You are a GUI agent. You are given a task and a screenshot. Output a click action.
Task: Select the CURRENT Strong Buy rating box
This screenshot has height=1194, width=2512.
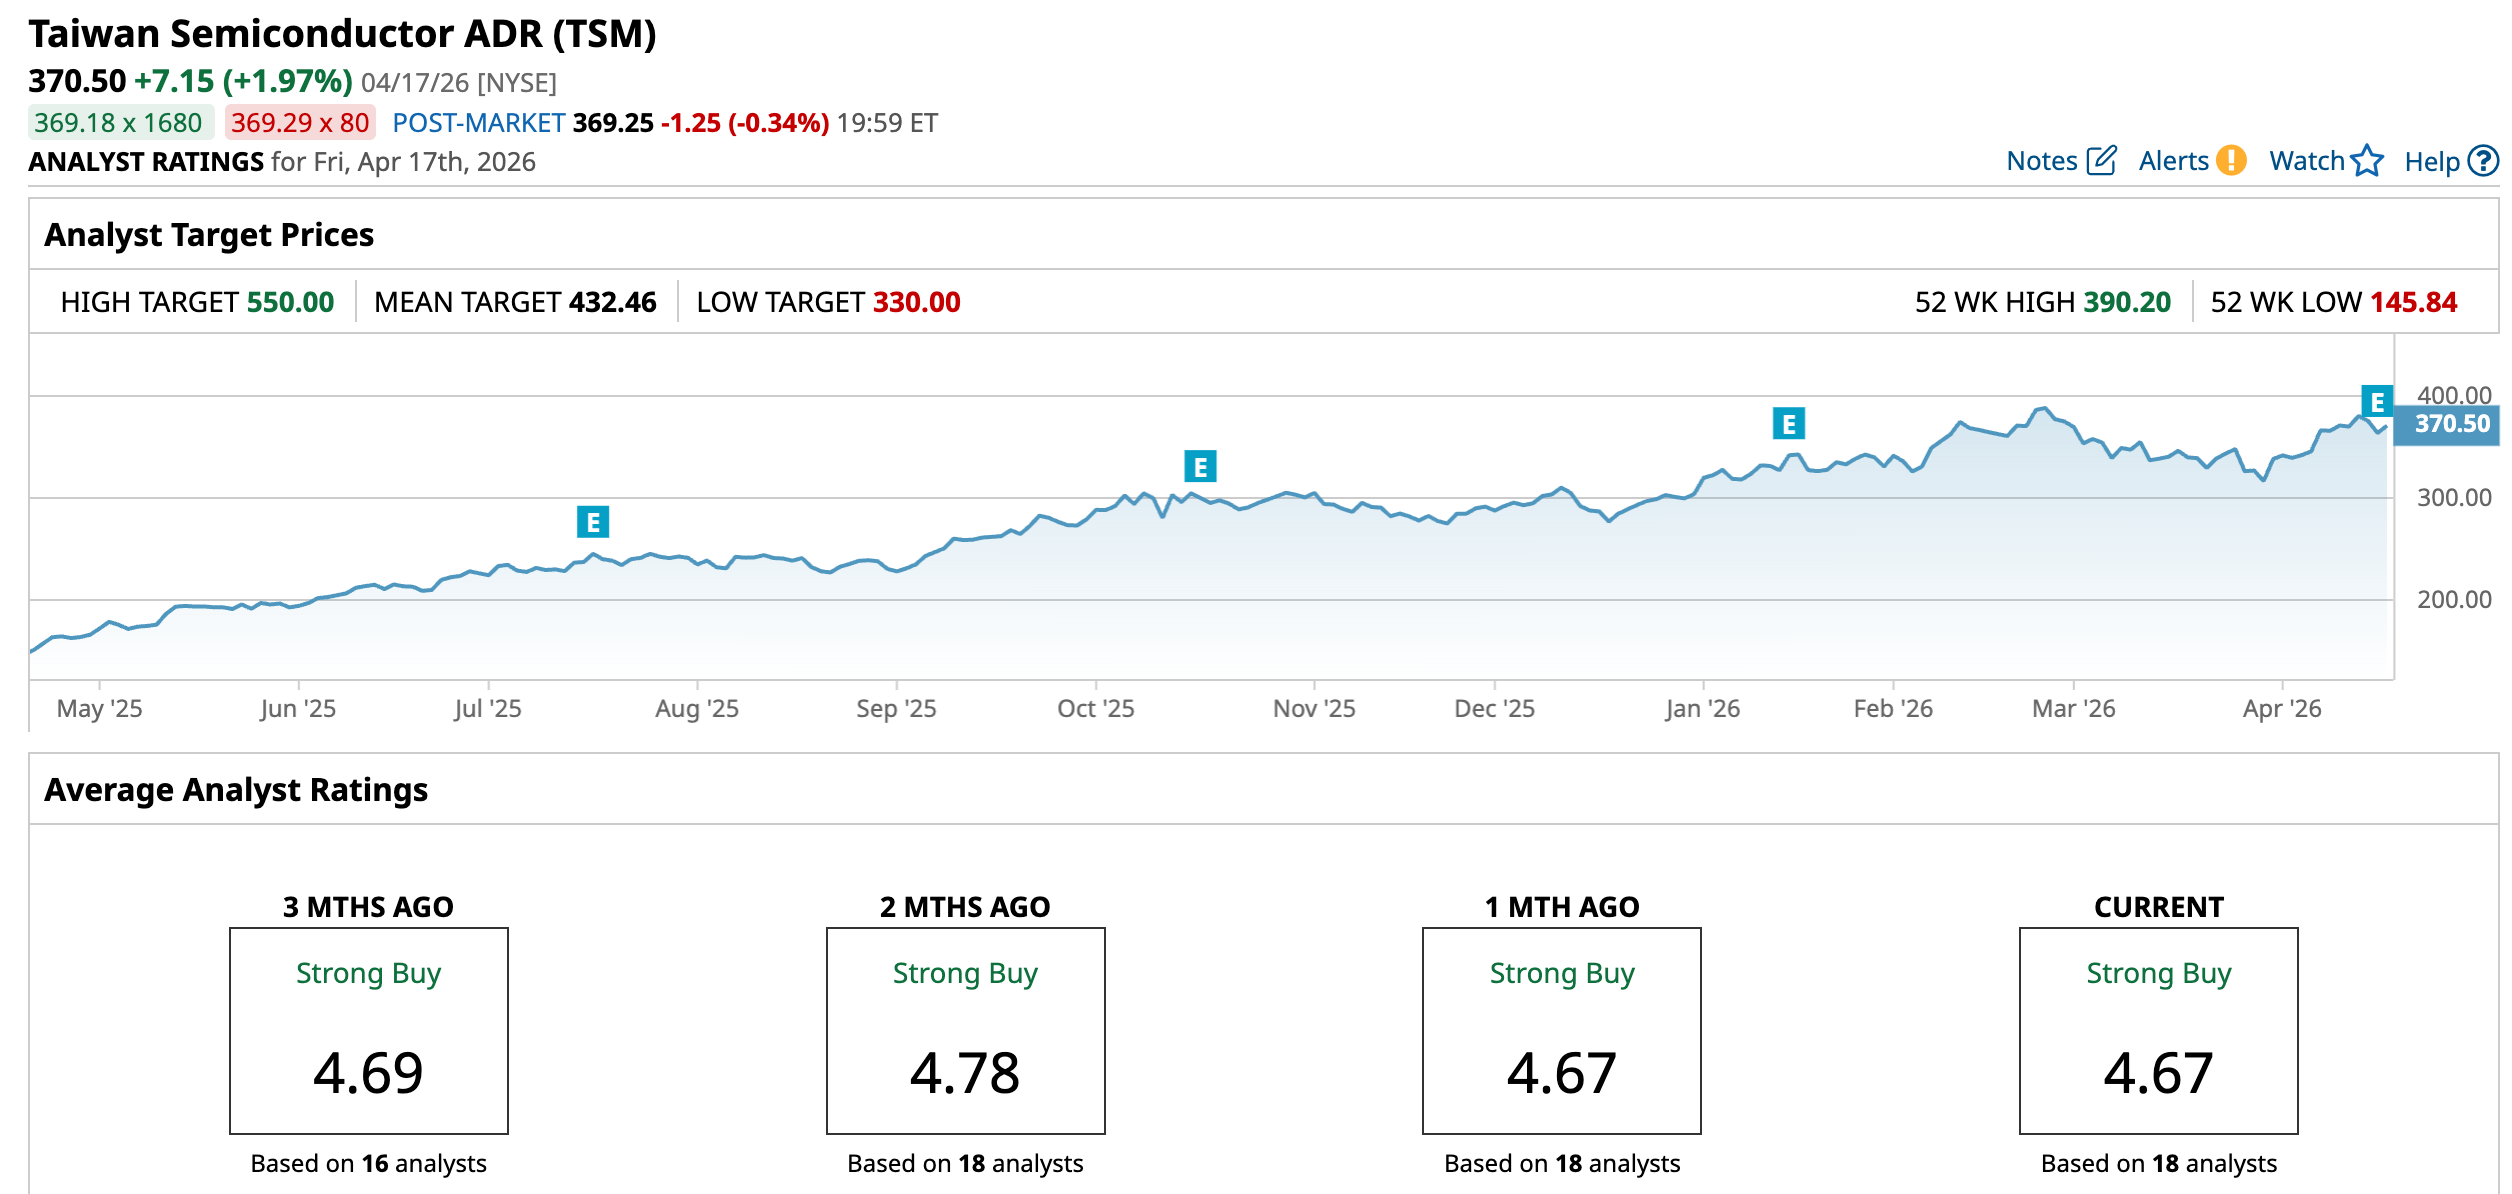point(2158,1030)
